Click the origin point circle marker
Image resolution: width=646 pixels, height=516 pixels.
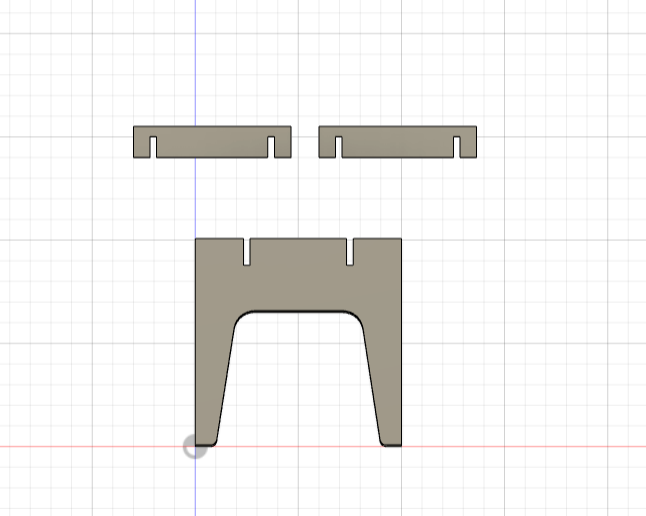(x=195, y=446)
